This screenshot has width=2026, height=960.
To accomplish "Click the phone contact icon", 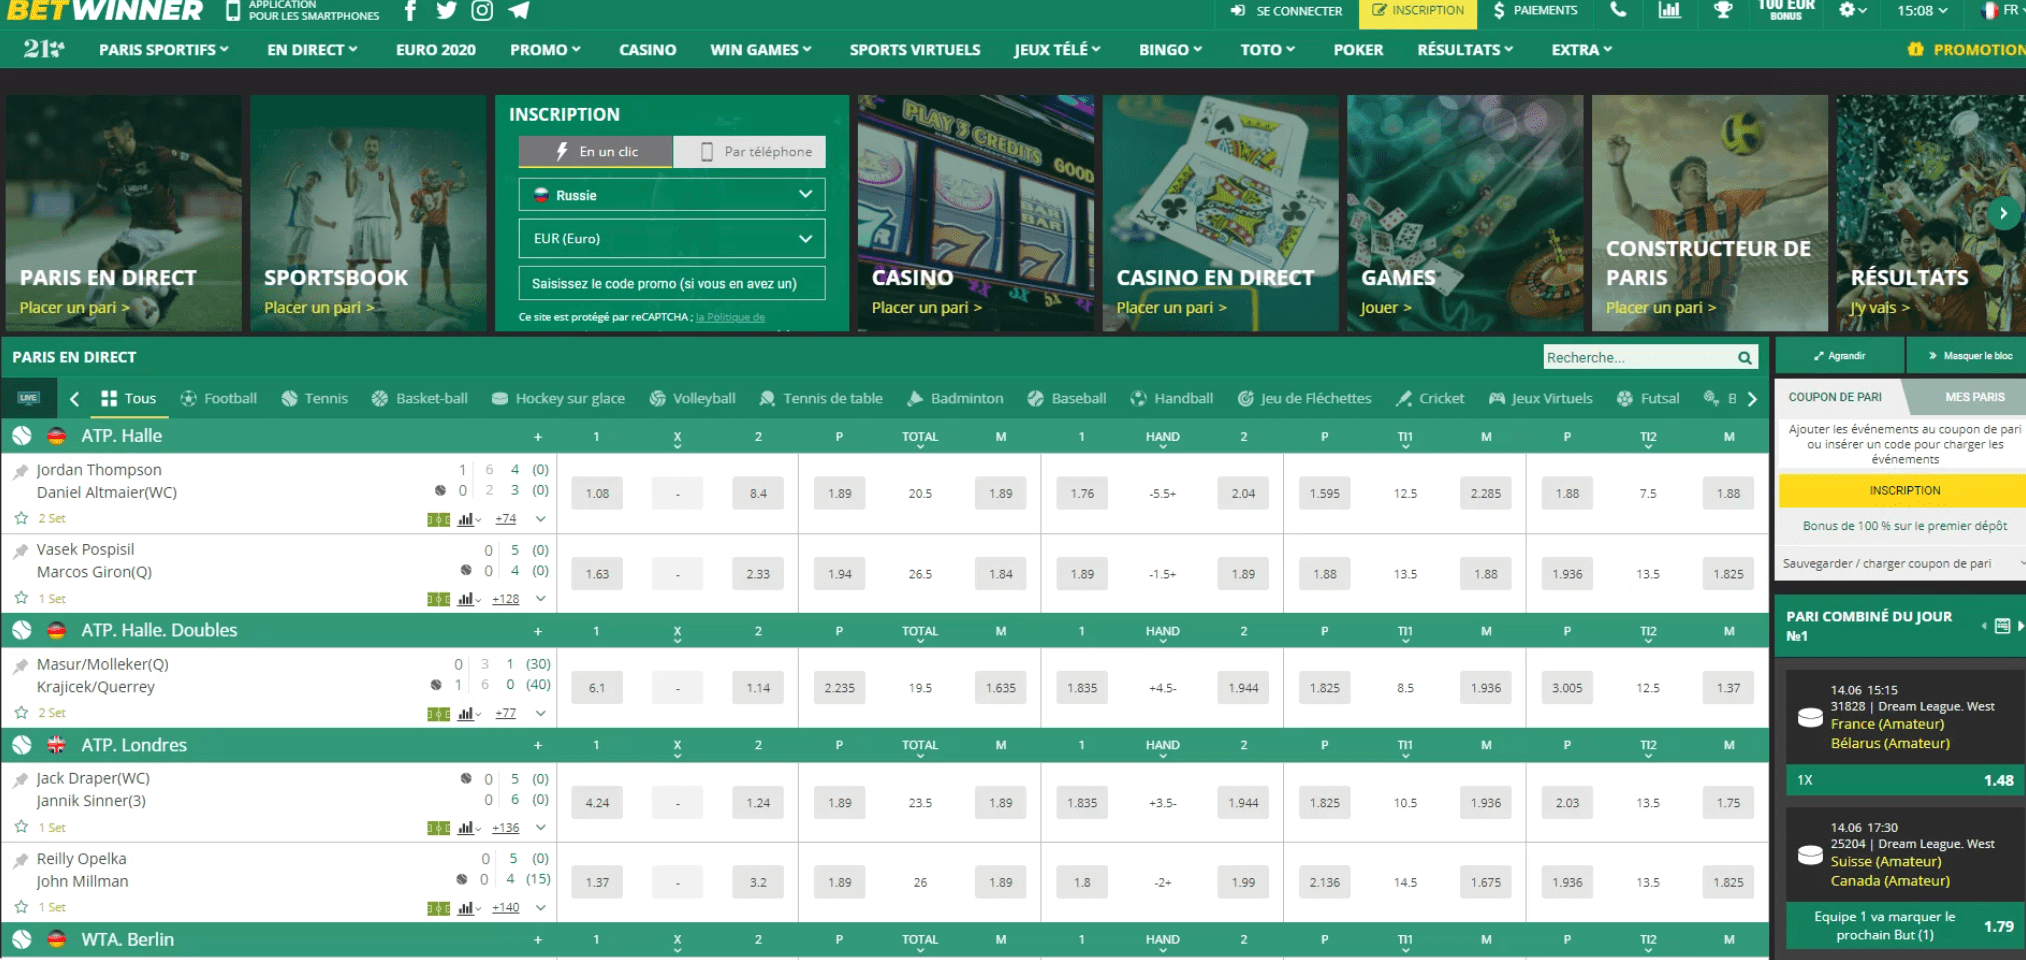I will point(1618,10).
